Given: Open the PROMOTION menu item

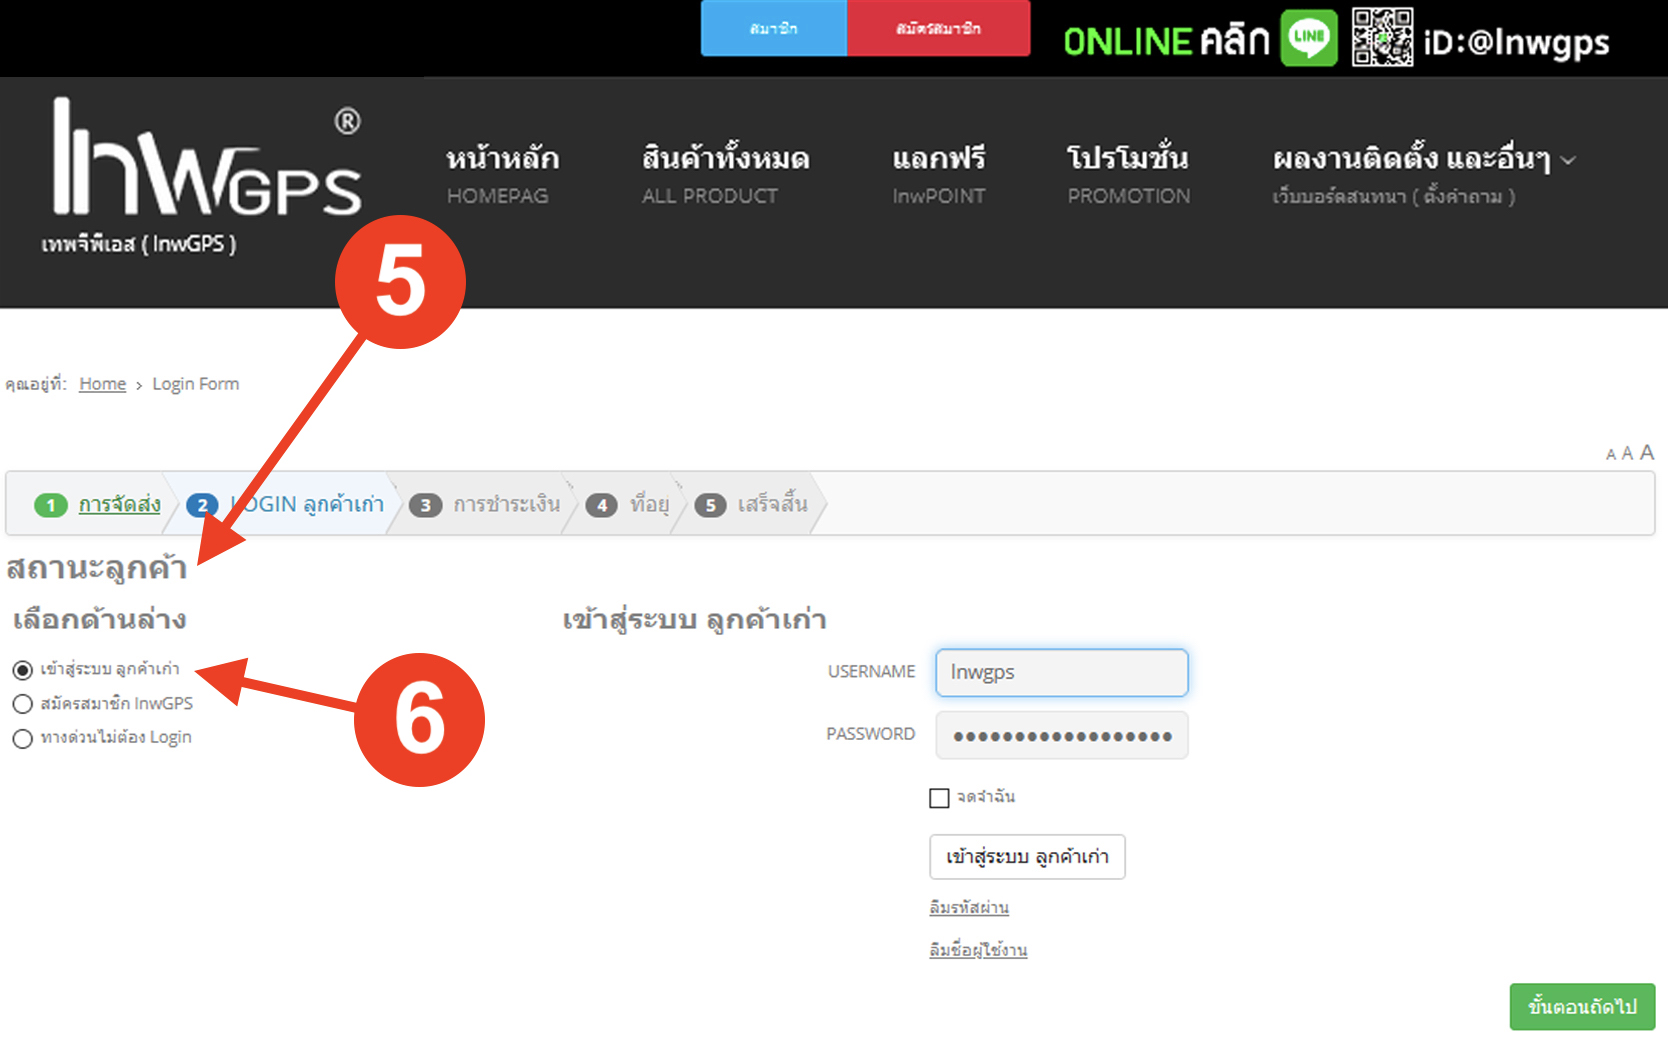Looking at the screenshot, I should click(1128, 174).
